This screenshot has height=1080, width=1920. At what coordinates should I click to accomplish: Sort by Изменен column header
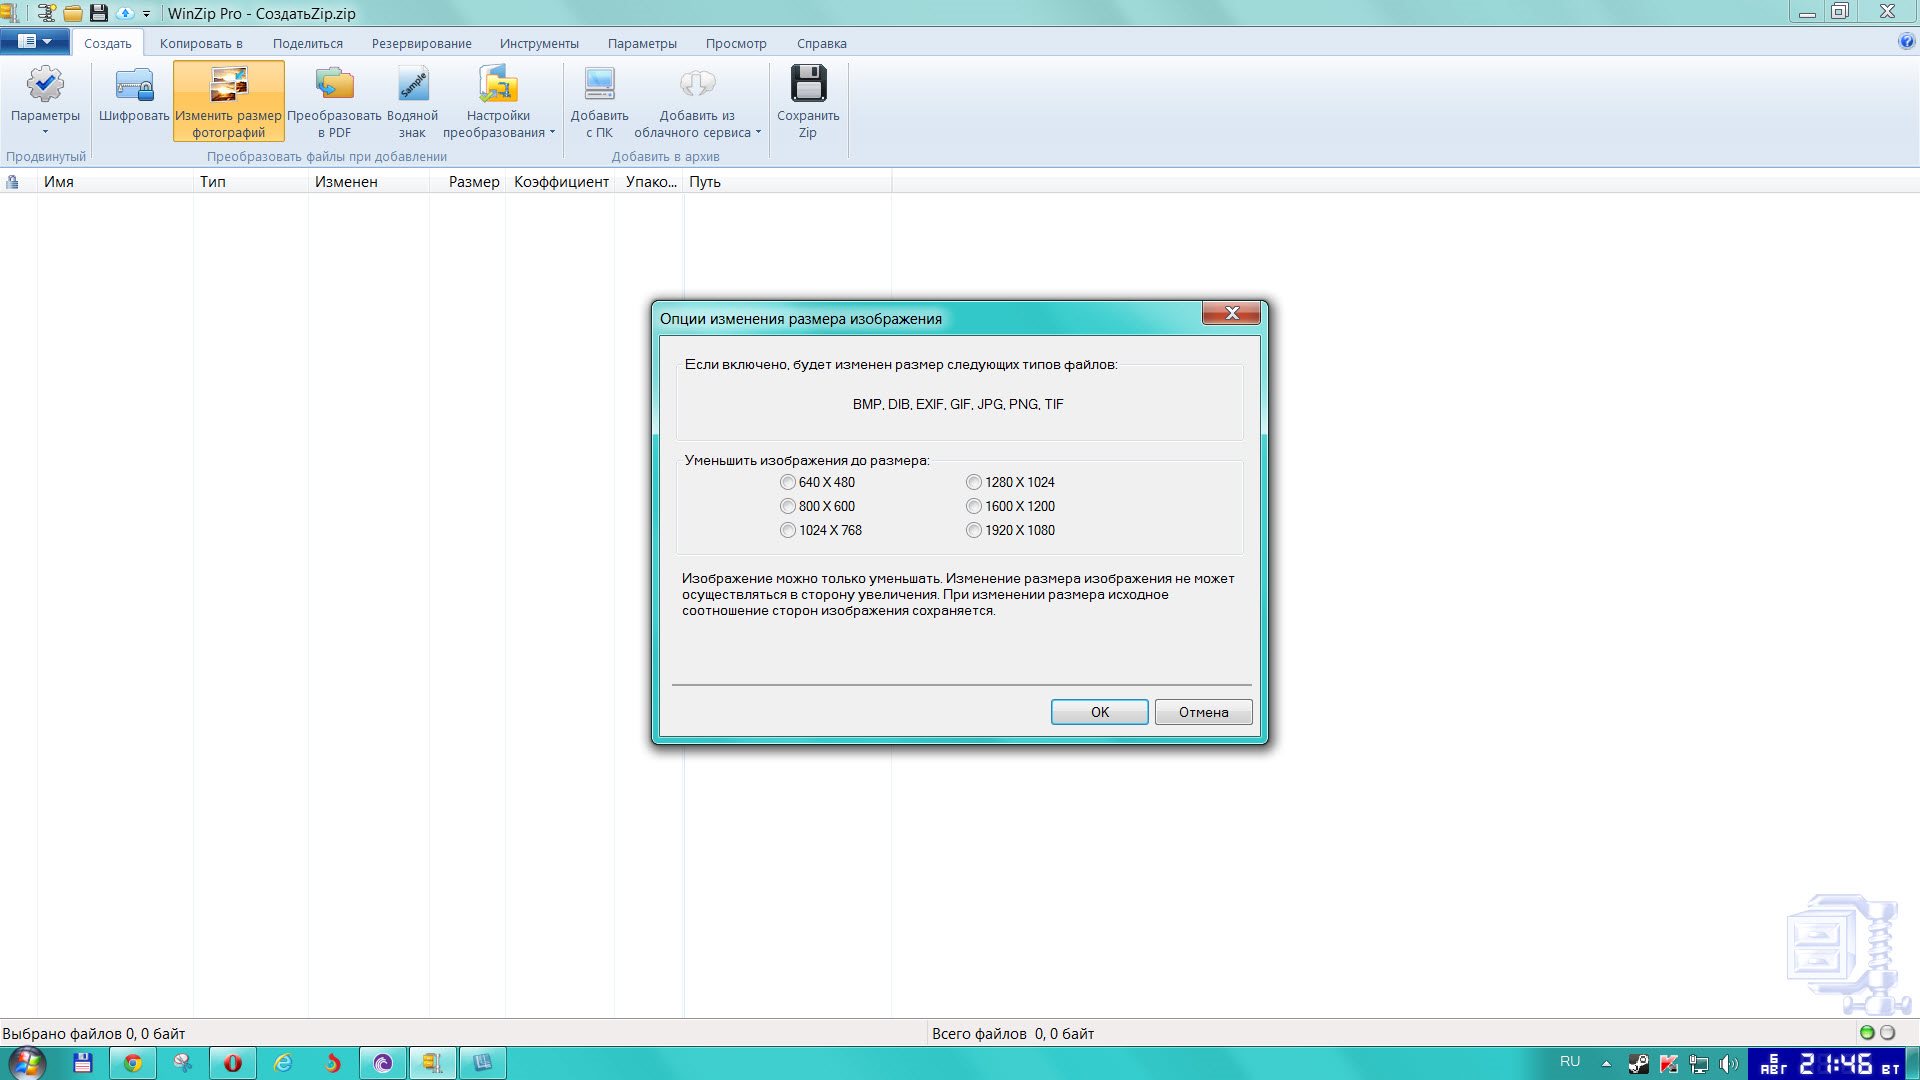pyautogui.click(x=369, y=182)
